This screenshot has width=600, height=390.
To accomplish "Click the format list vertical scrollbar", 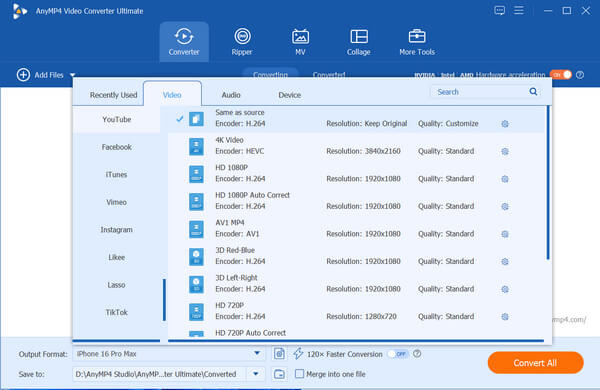I will (548, 183).
